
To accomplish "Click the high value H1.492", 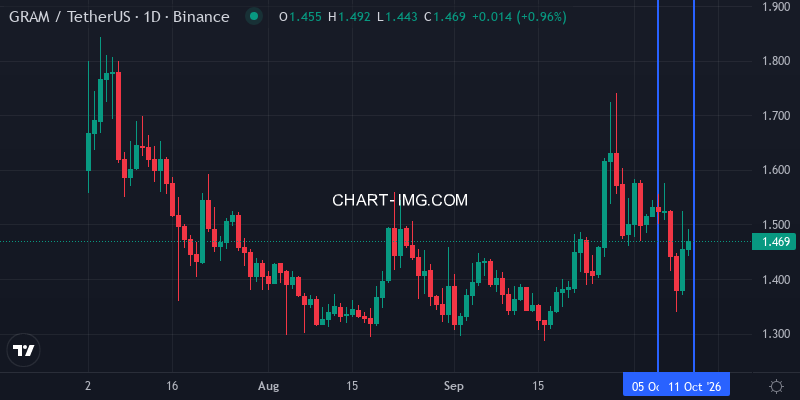I will (349, 17).
